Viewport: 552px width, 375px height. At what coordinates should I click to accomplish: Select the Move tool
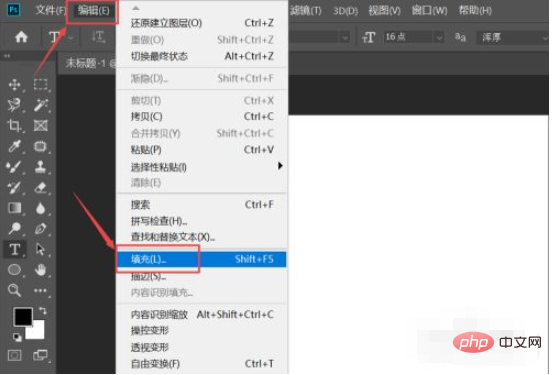point(14,85)
